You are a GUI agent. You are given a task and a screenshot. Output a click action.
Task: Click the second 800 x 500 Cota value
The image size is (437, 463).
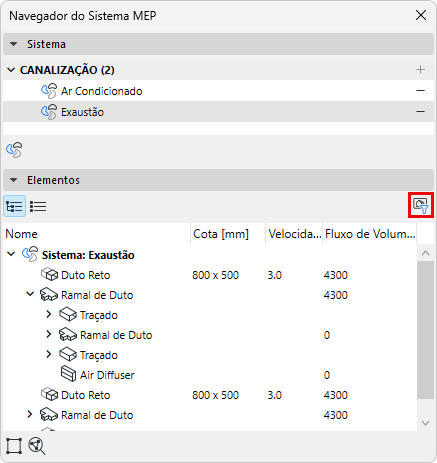click(215, 395)
